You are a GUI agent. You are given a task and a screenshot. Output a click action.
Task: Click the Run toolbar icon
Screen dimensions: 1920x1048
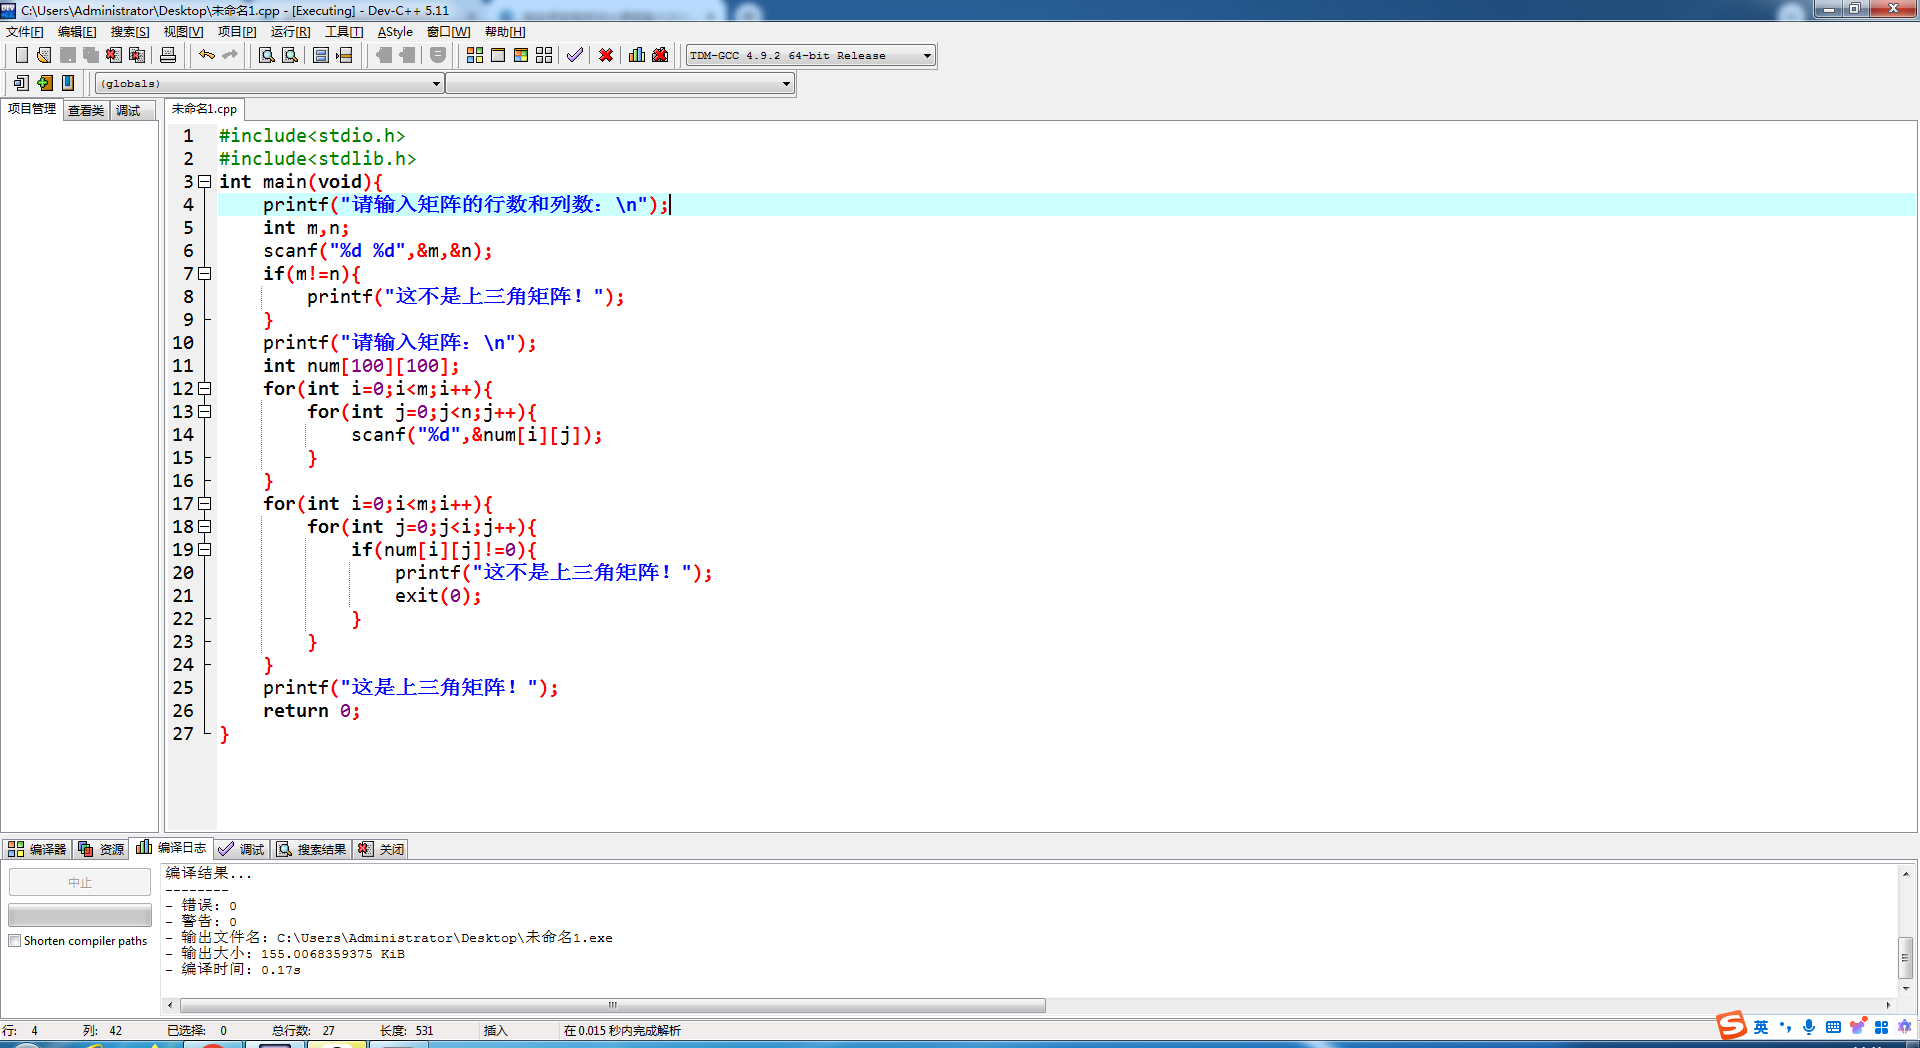click(x=498, y=55)
